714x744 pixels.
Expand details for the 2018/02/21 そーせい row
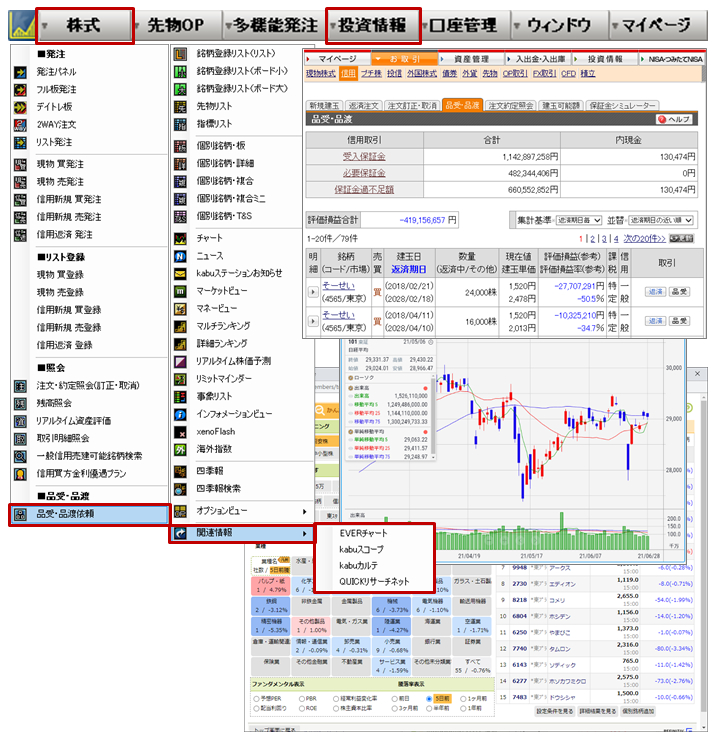click(x=313, y=292)
